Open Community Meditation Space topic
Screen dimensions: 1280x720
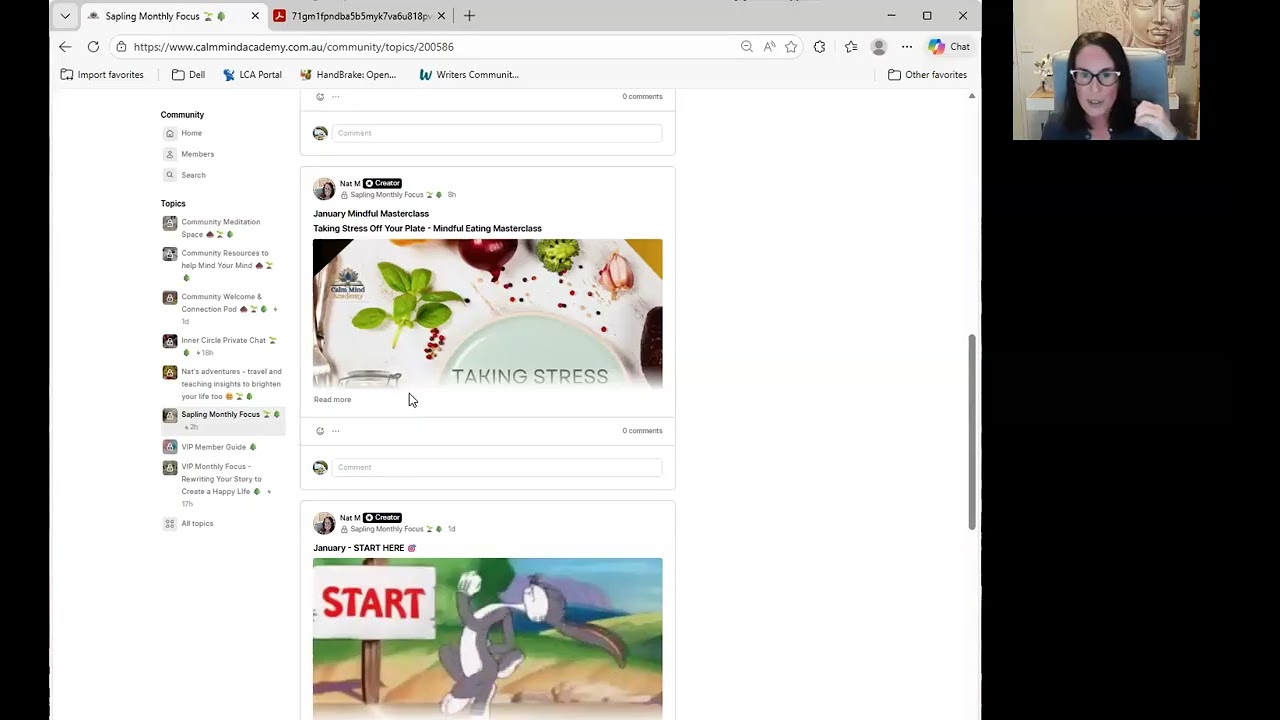pos(220,228)
